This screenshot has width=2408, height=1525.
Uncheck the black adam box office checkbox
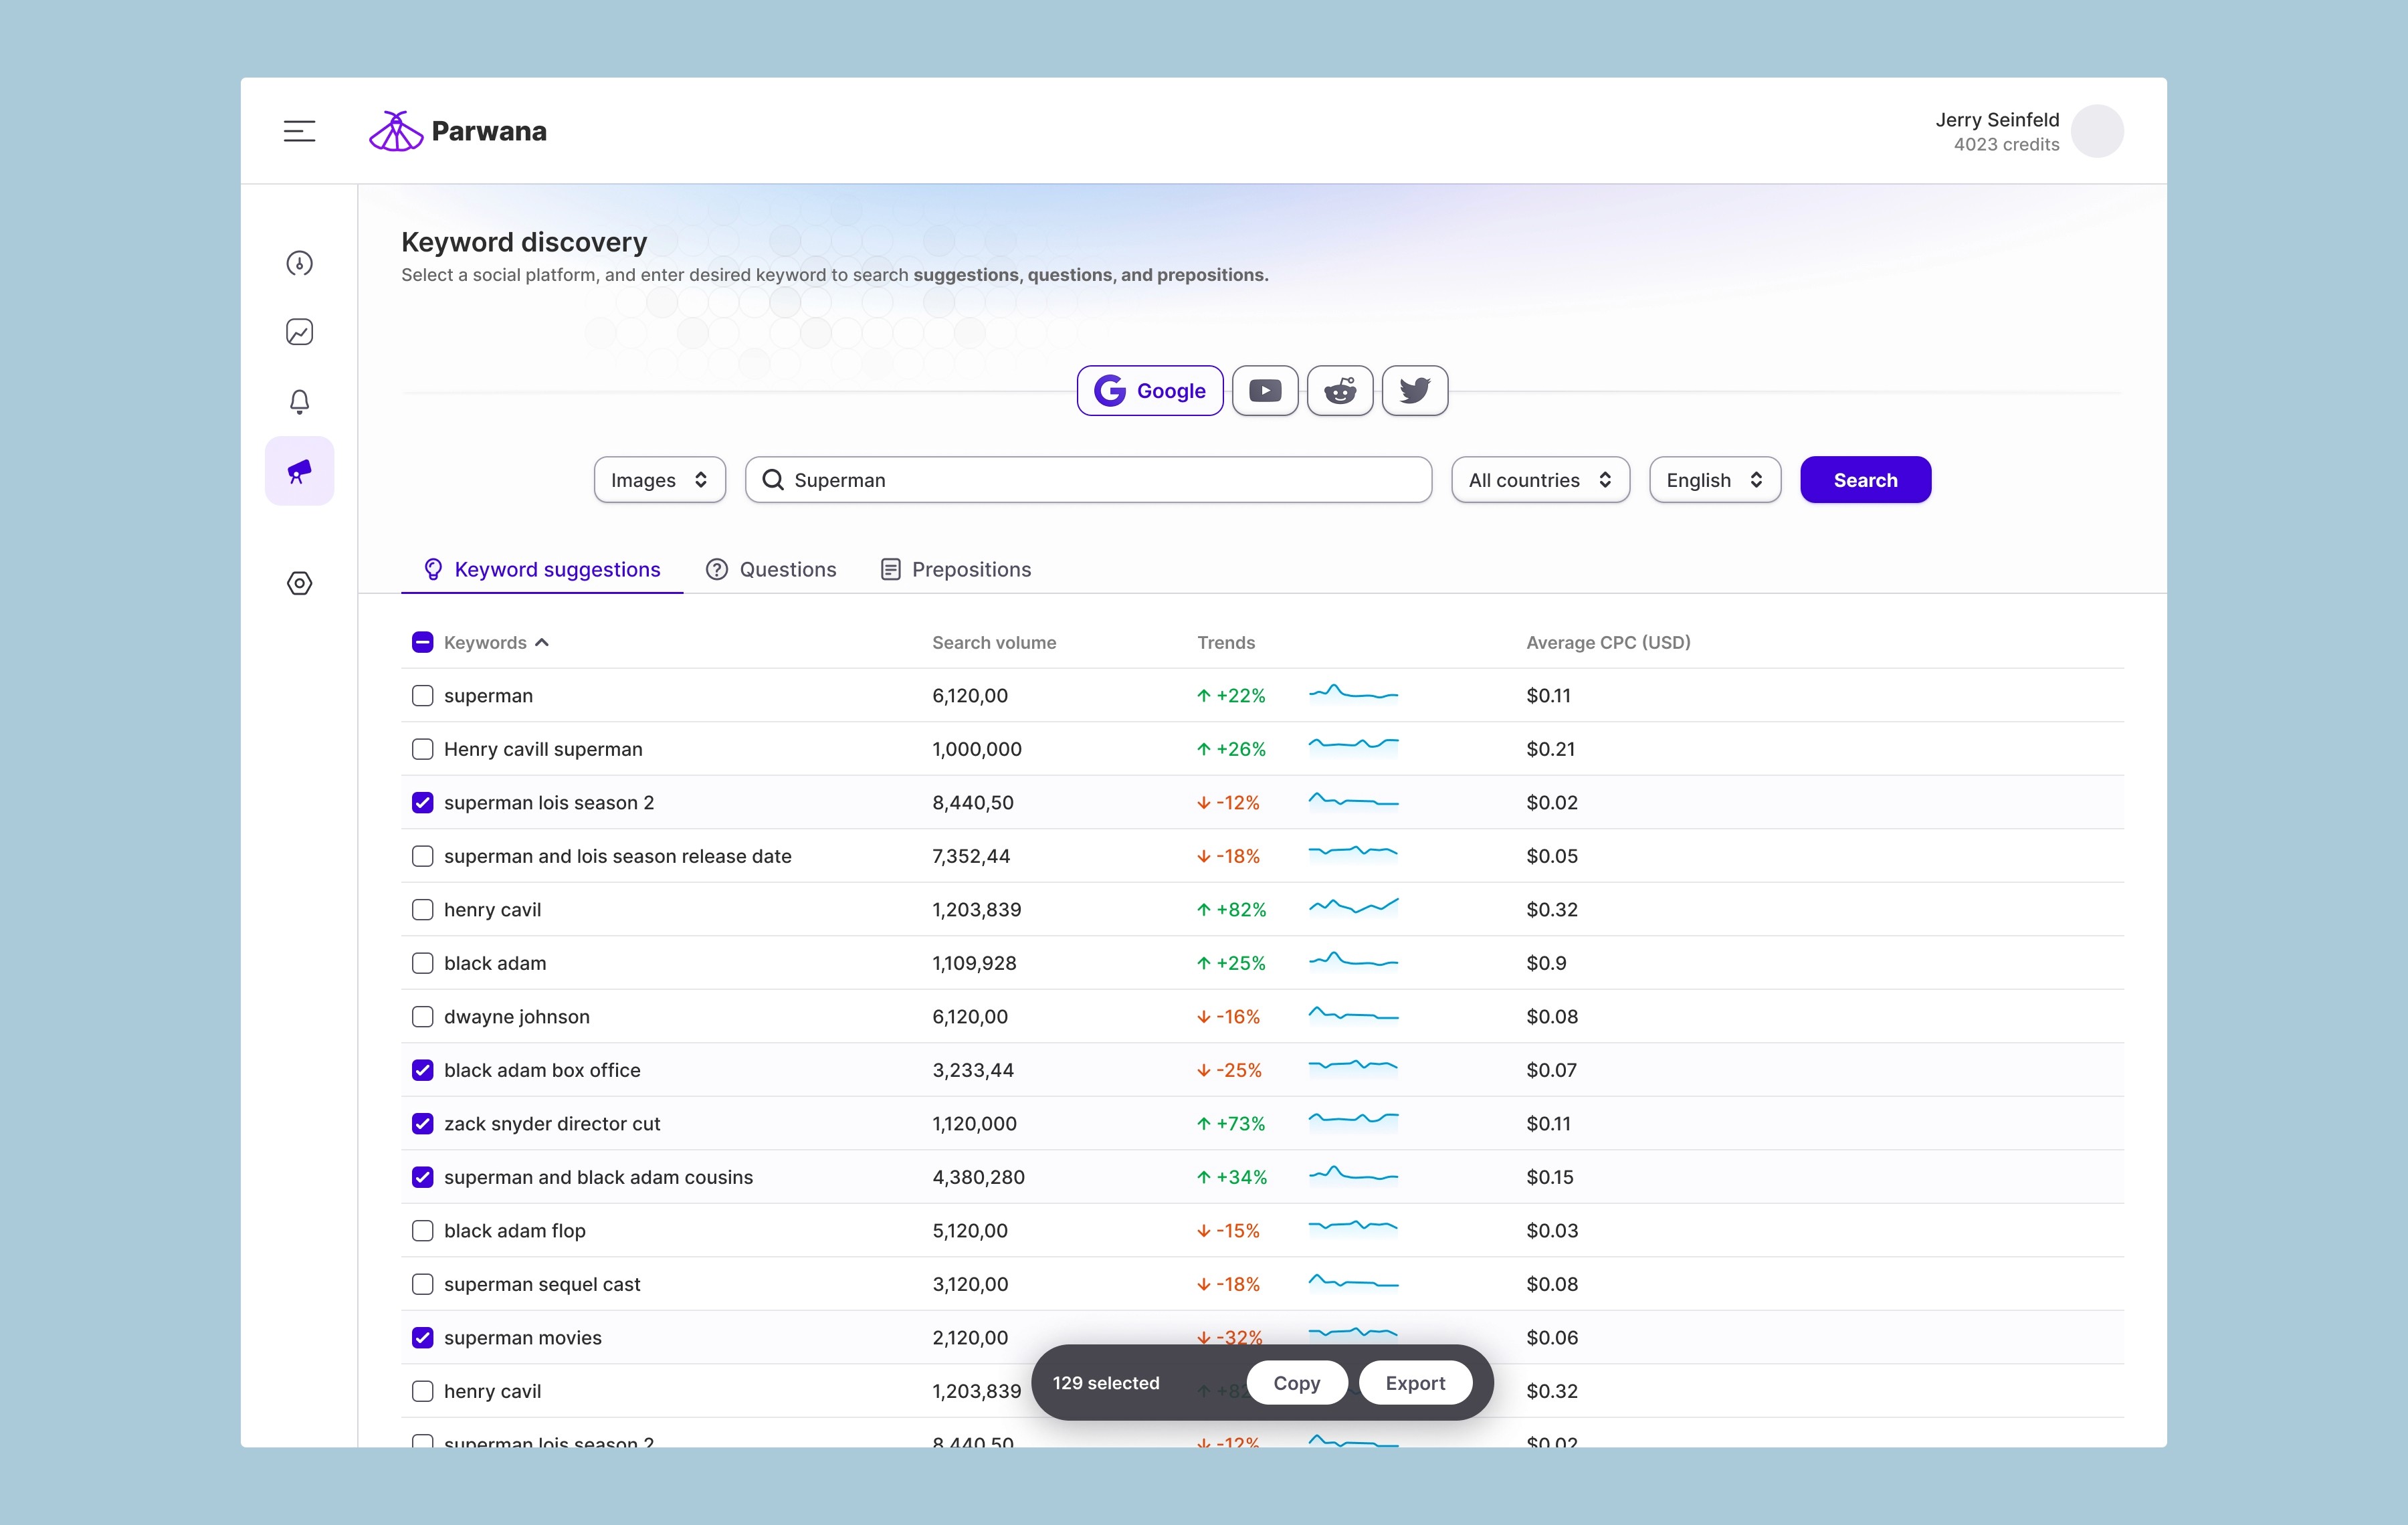coord(423,1070)
